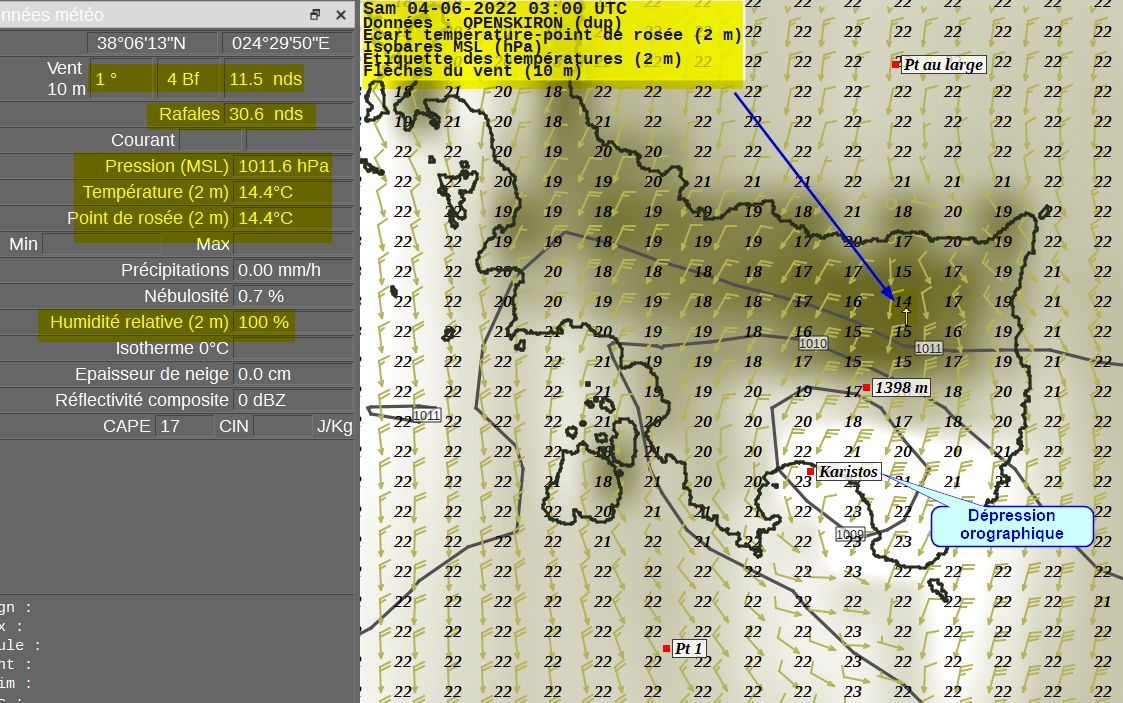The width and height of the screenshot is (1123, 703).
Task: Select the Pt 1 red point marker
Action: [x=666, y=648]
